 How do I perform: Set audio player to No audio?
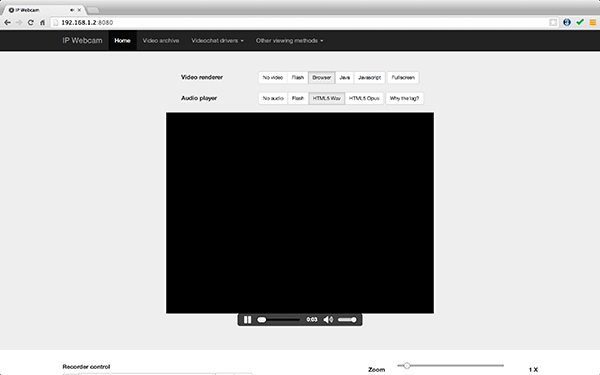tap(273, 98)
